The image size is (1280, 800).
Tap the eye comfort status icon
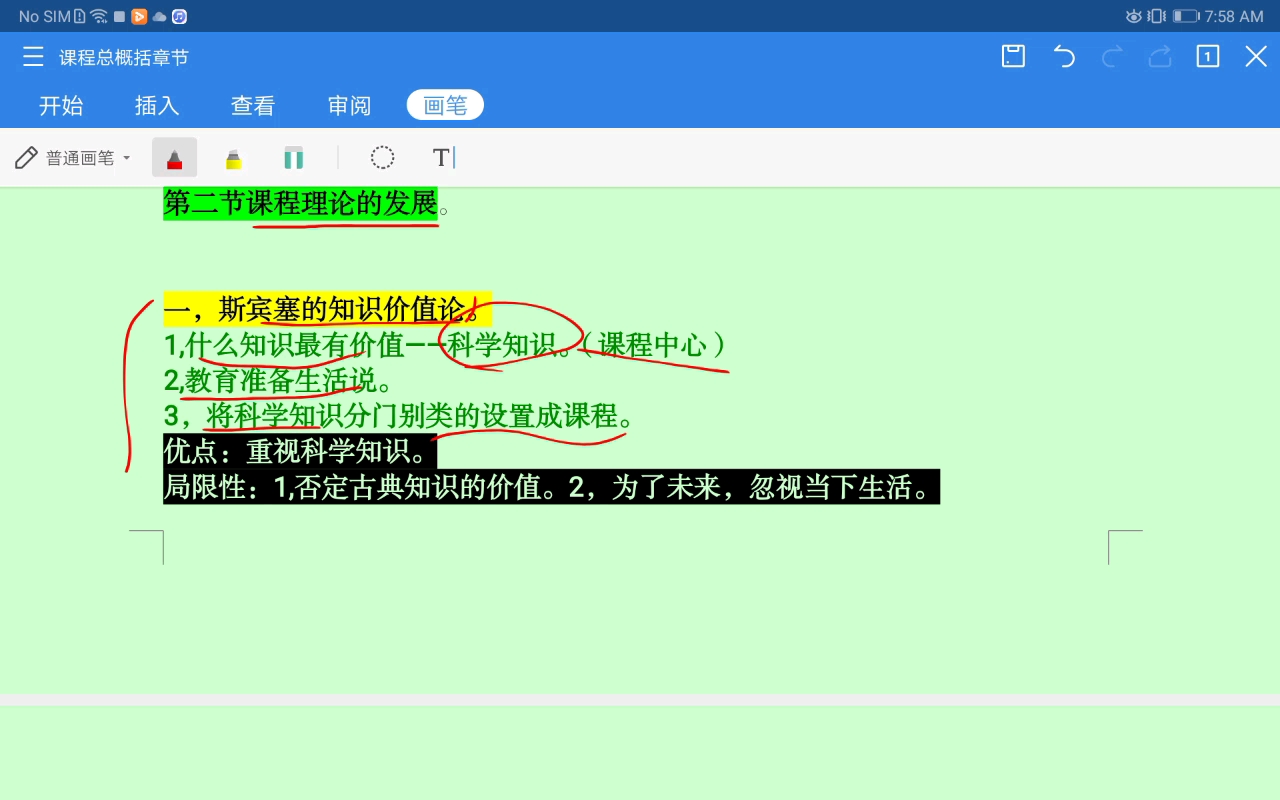[1134, 16]
